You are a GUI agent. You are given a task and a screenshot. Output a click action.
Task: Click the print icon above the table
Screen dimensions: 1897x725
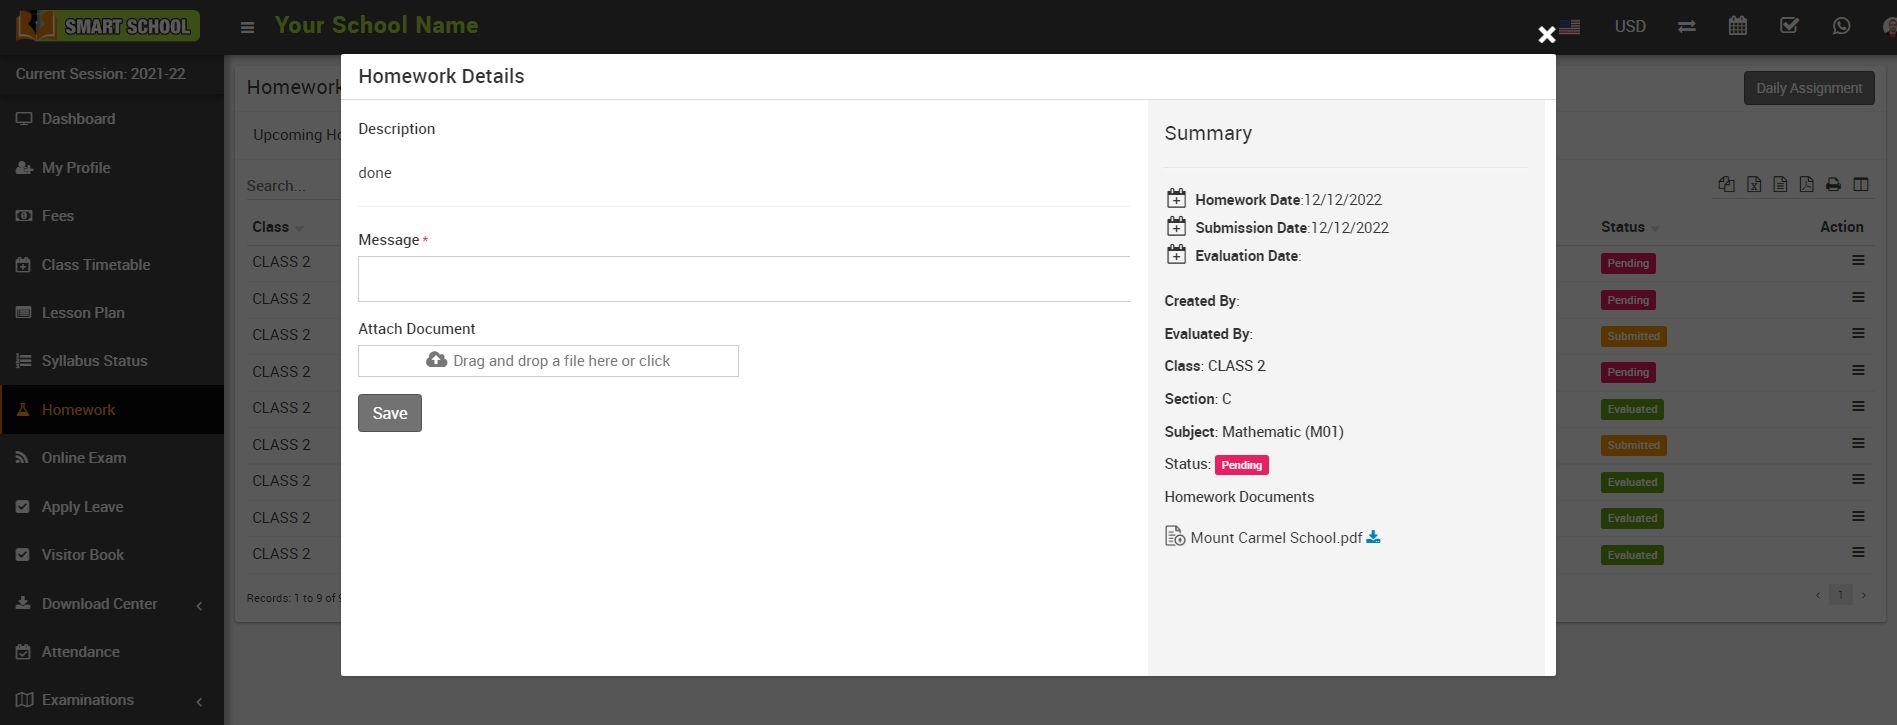(x=1833, y=184)
